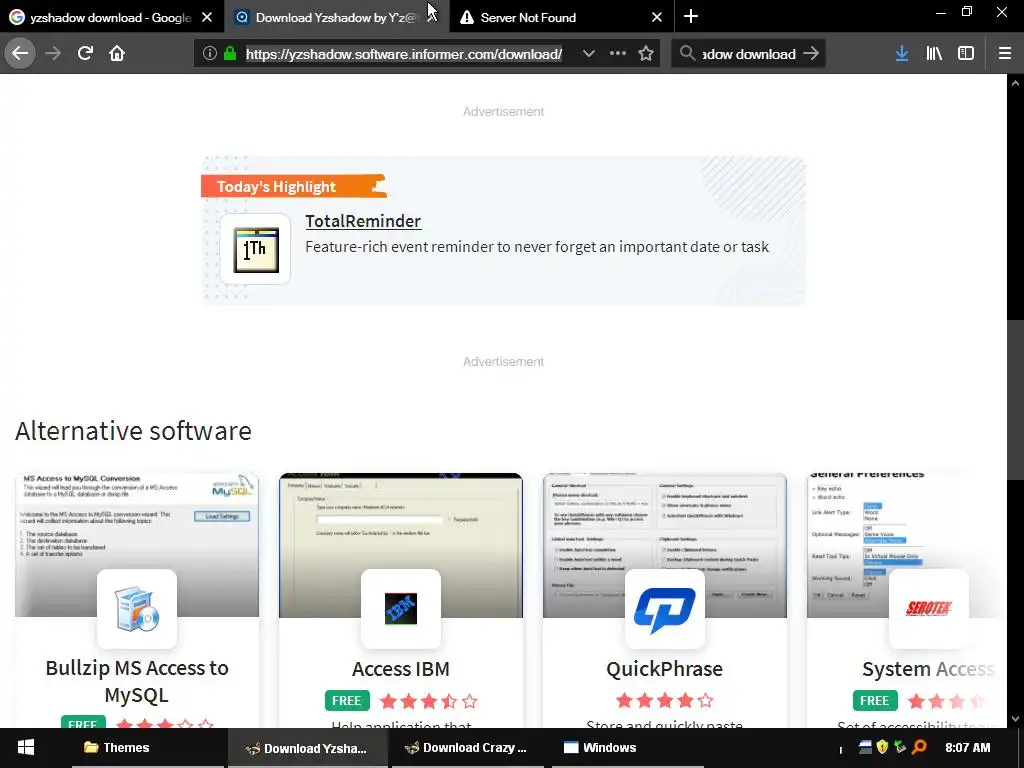Submit search with the arrow button
1024x768 pixels.
click(811, 54)
